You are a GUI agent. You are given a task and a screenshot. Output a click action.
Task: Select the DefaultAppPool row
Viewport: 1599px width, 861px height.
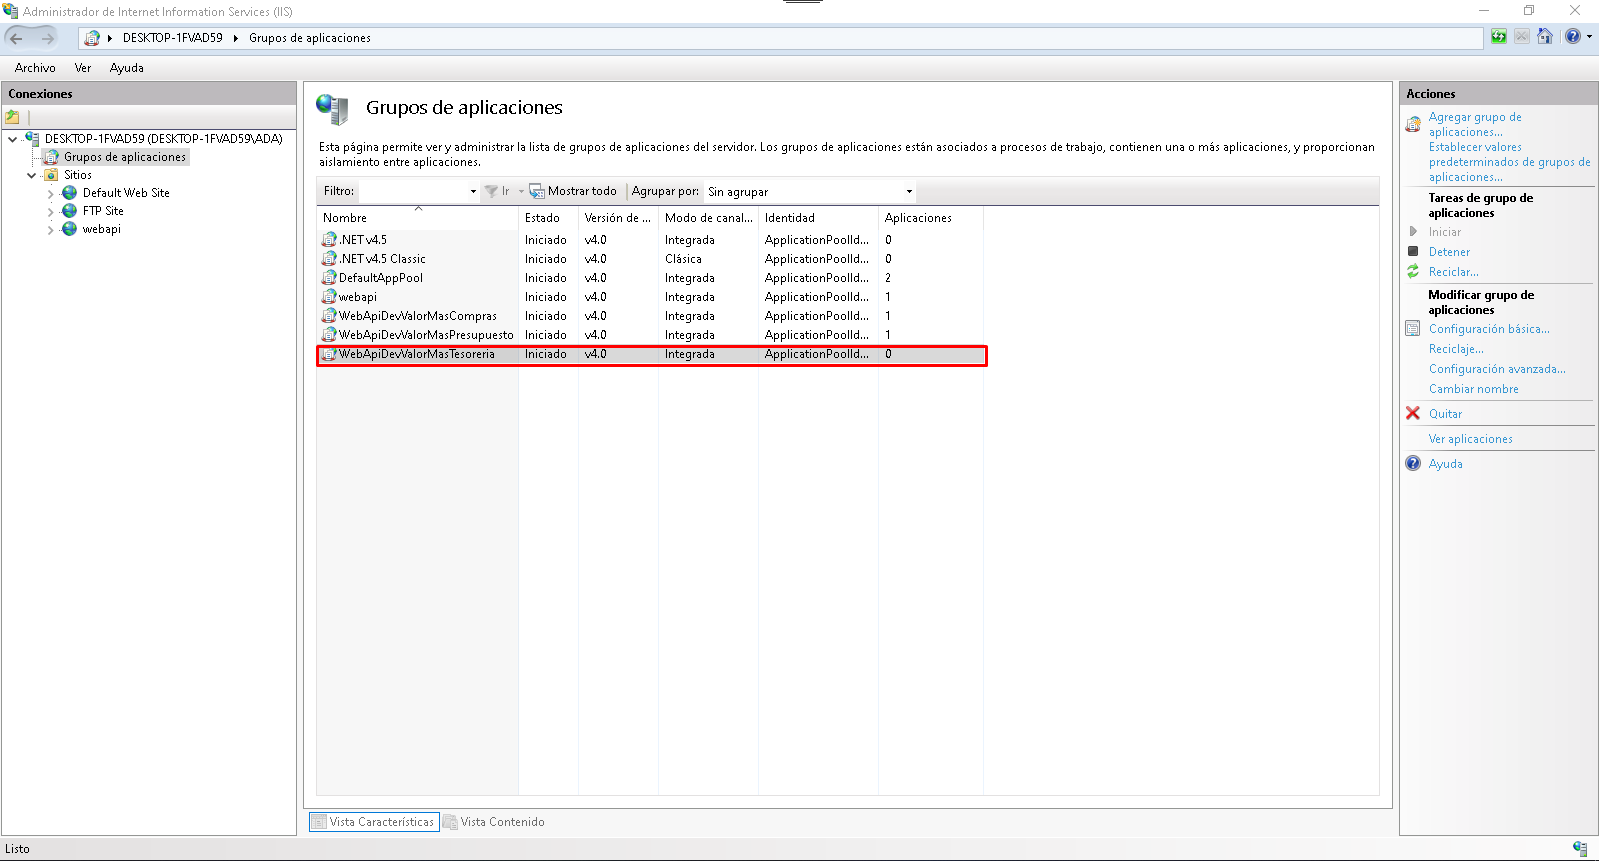tap(381, 278)
